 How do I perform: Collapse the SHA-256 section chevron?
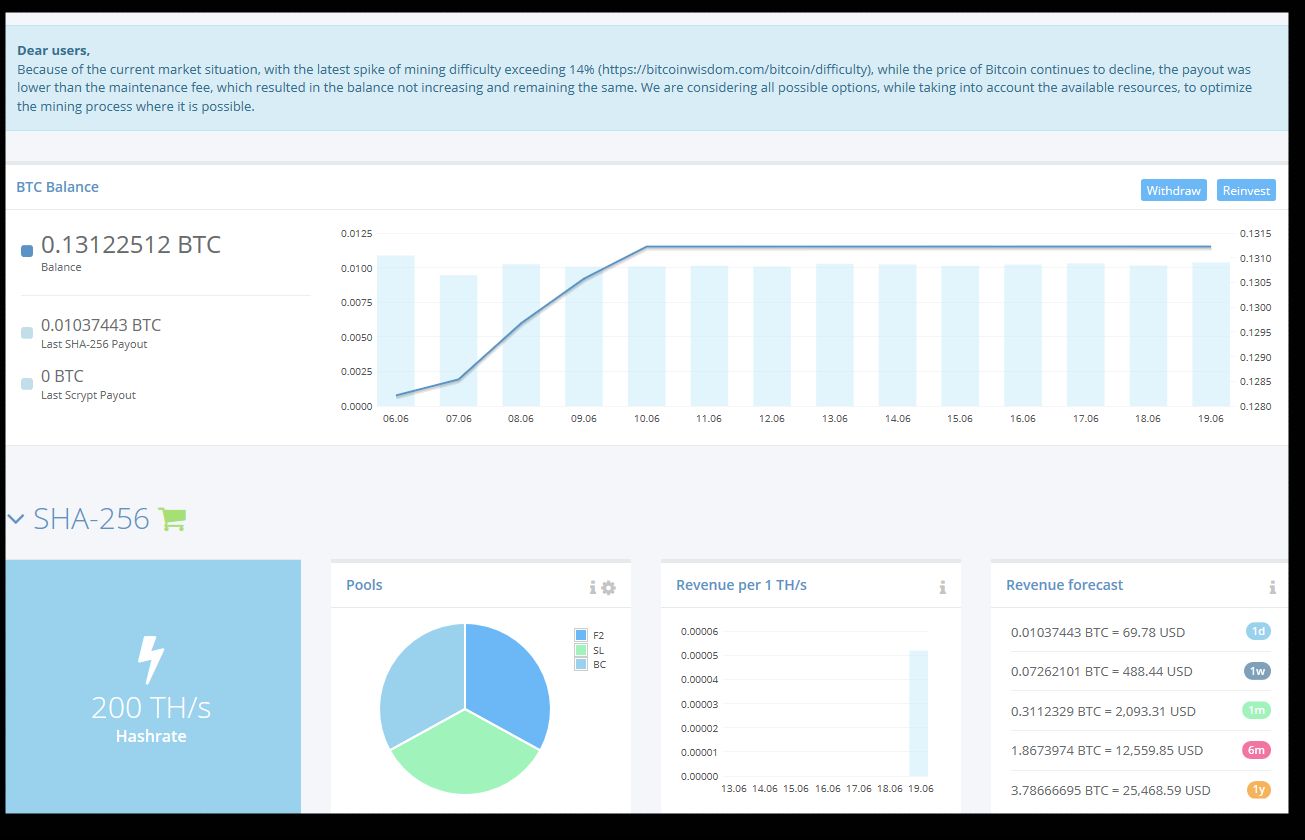coord(16,519)
